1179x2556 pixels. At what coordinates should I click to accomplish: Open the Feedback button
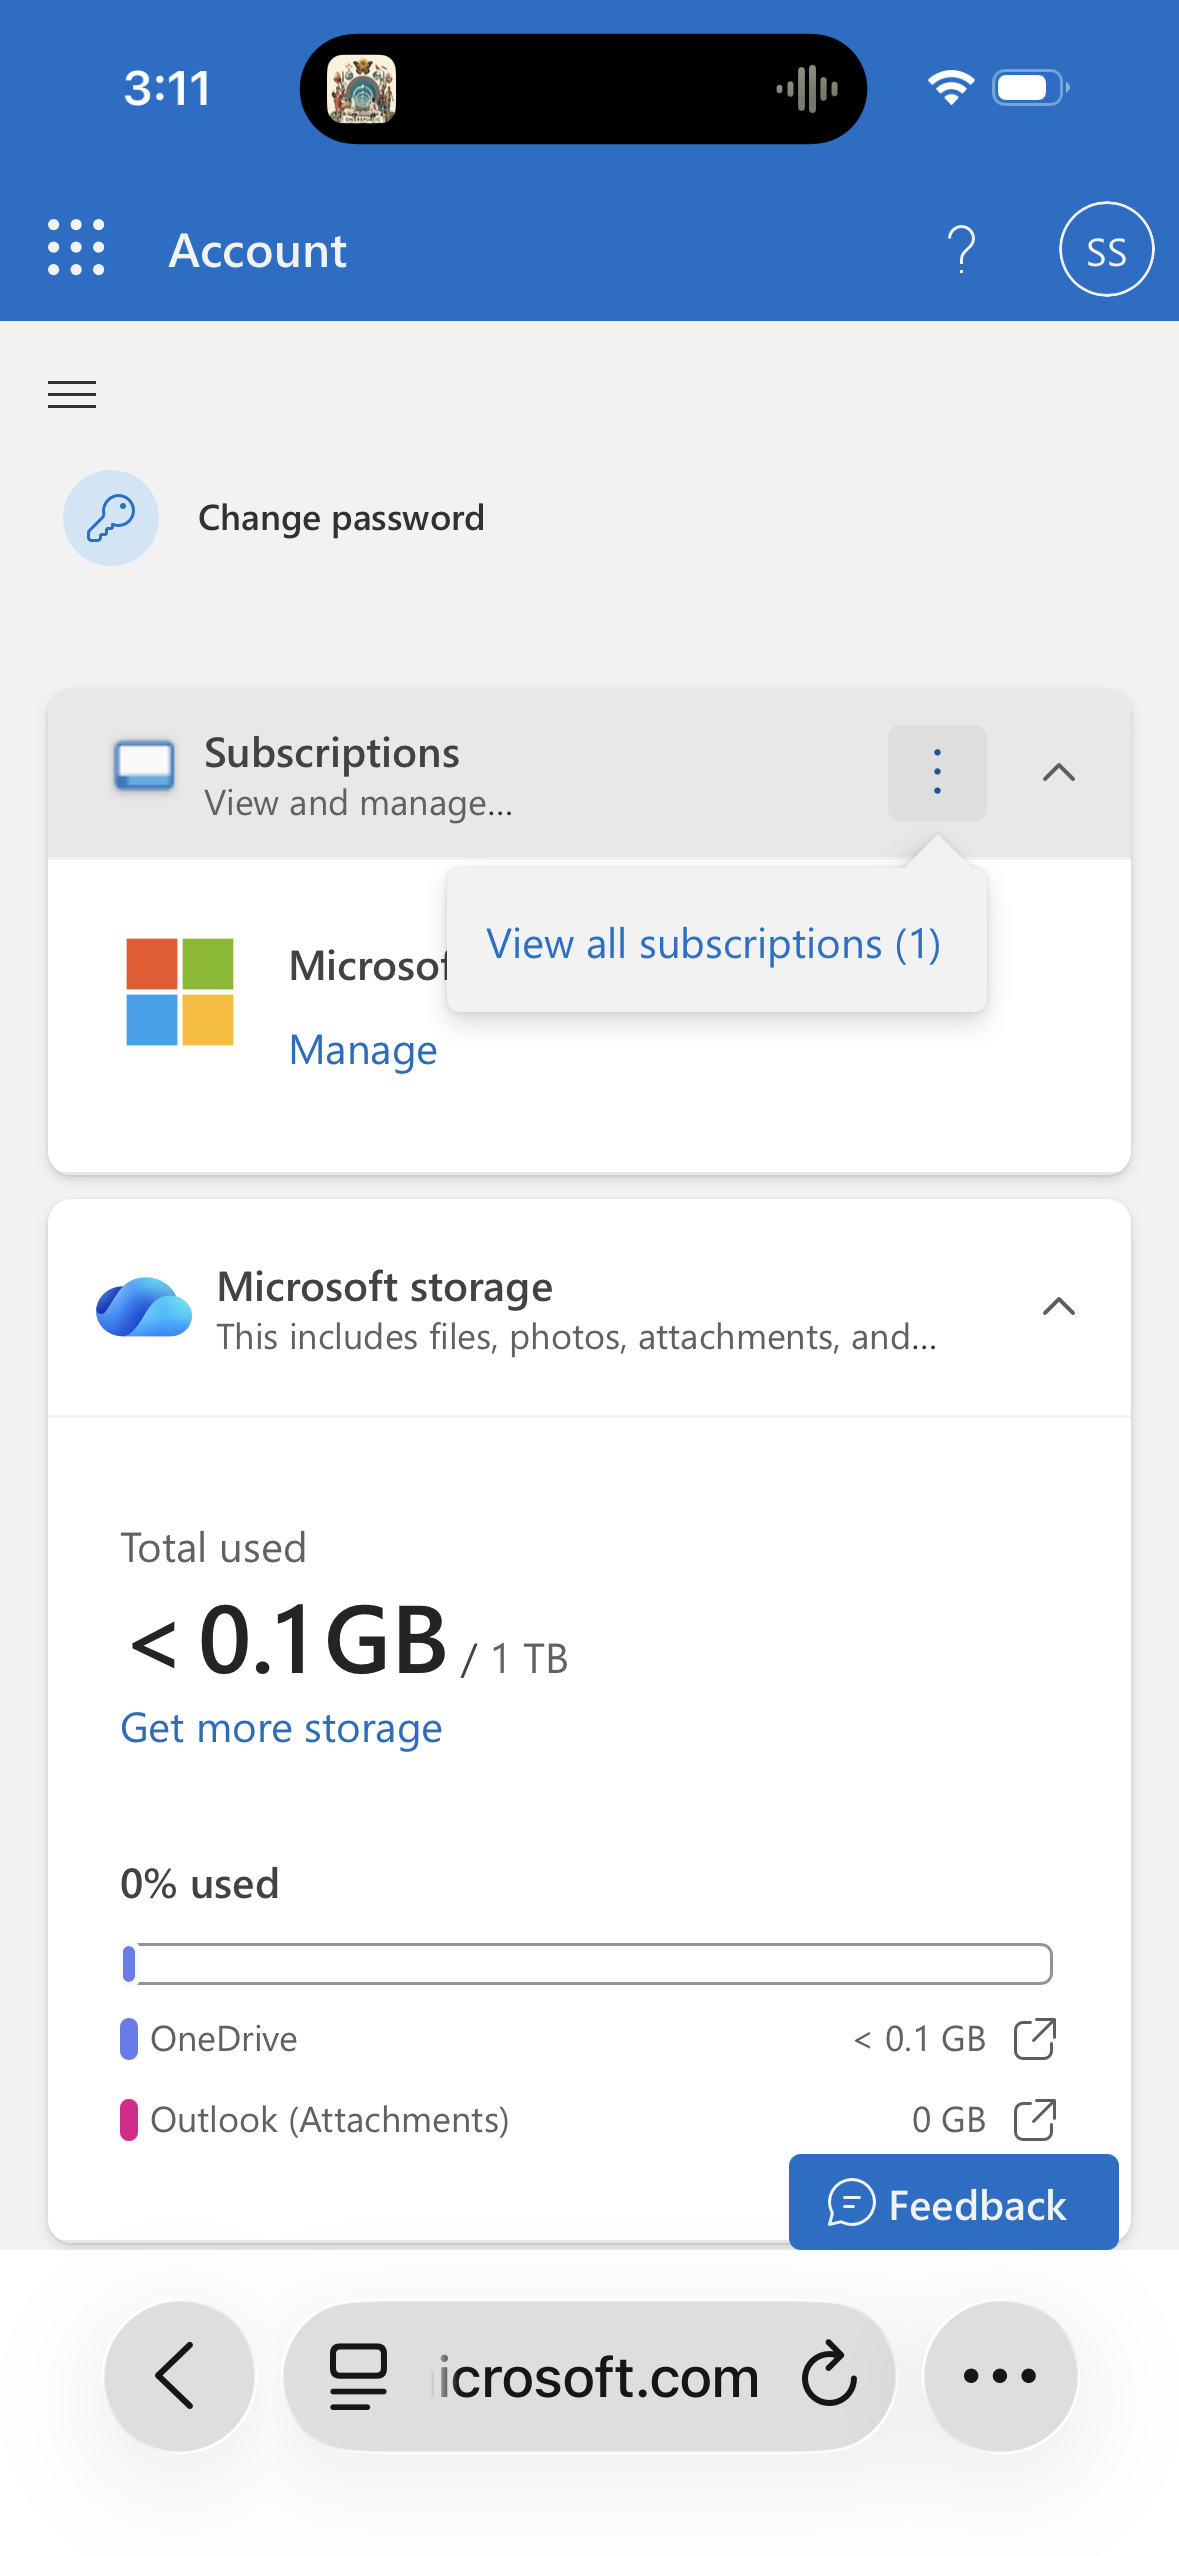[x=953, y=2204]
